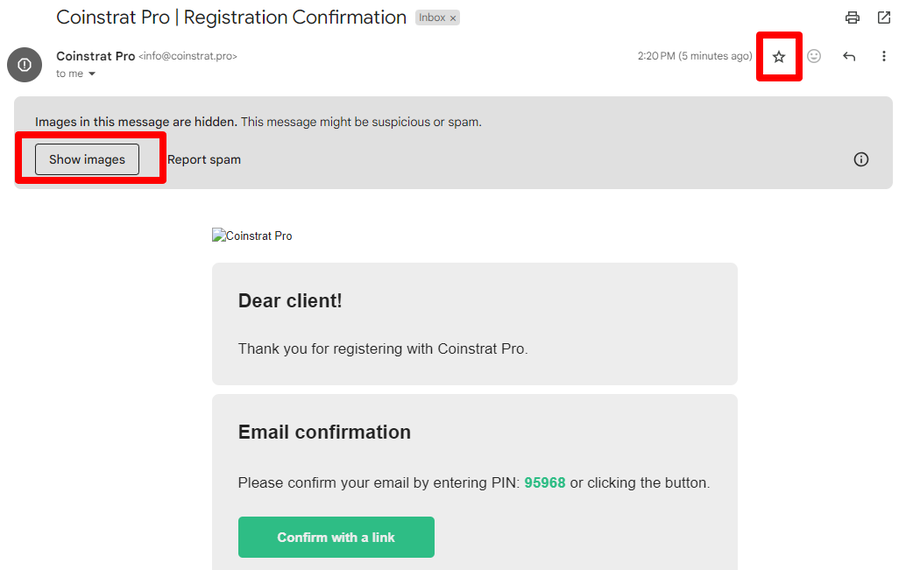Remove the Inbox label with its x
The height and width of the screenshot is (570, 920).
(452, 19)
